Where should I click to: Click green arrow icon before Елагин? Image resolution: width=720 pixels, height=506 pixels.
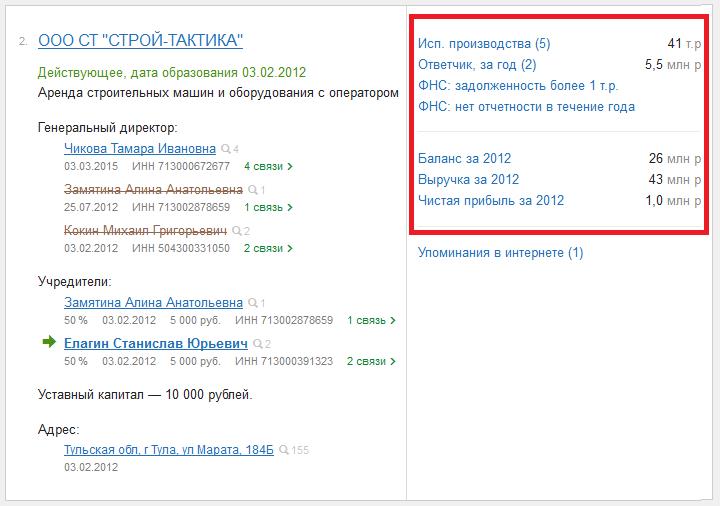pos(49,343)
